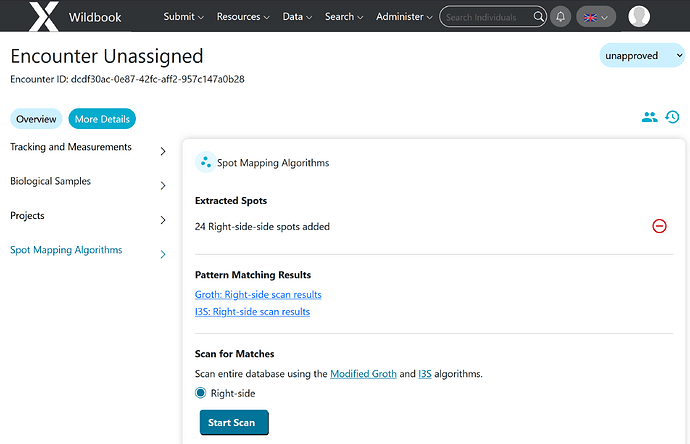The height and width of the screenshot is (444, 690).
Task: Open the language flag dropdown
Action: tap(596, 17)
